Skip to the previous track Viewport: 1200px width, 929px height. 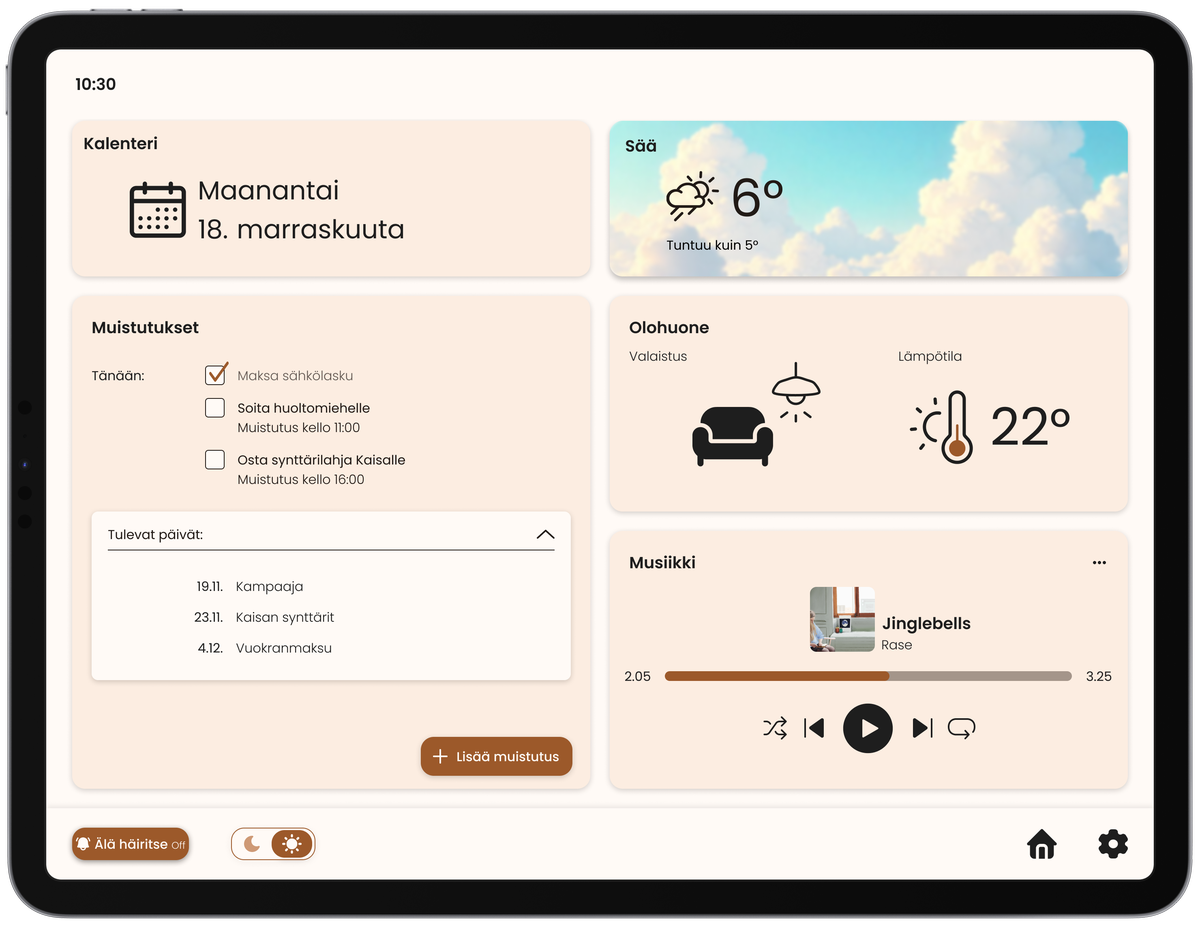tap(814, 728)
